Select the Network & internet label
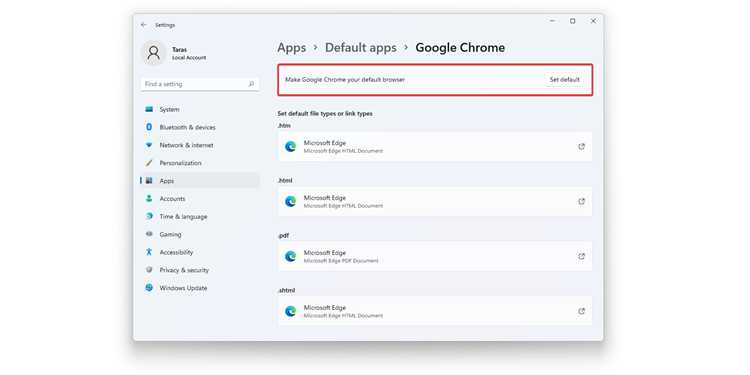750x375 pixels. [187, 145]
